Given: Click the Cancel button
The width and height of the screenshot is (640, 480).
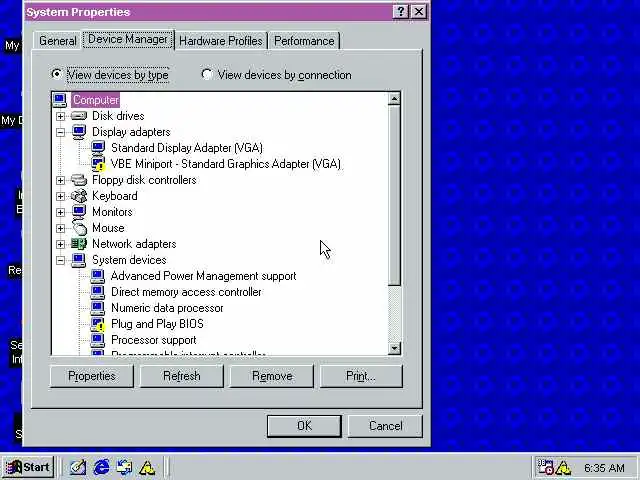Looking at the screenshot, I should tap(385, 426).
